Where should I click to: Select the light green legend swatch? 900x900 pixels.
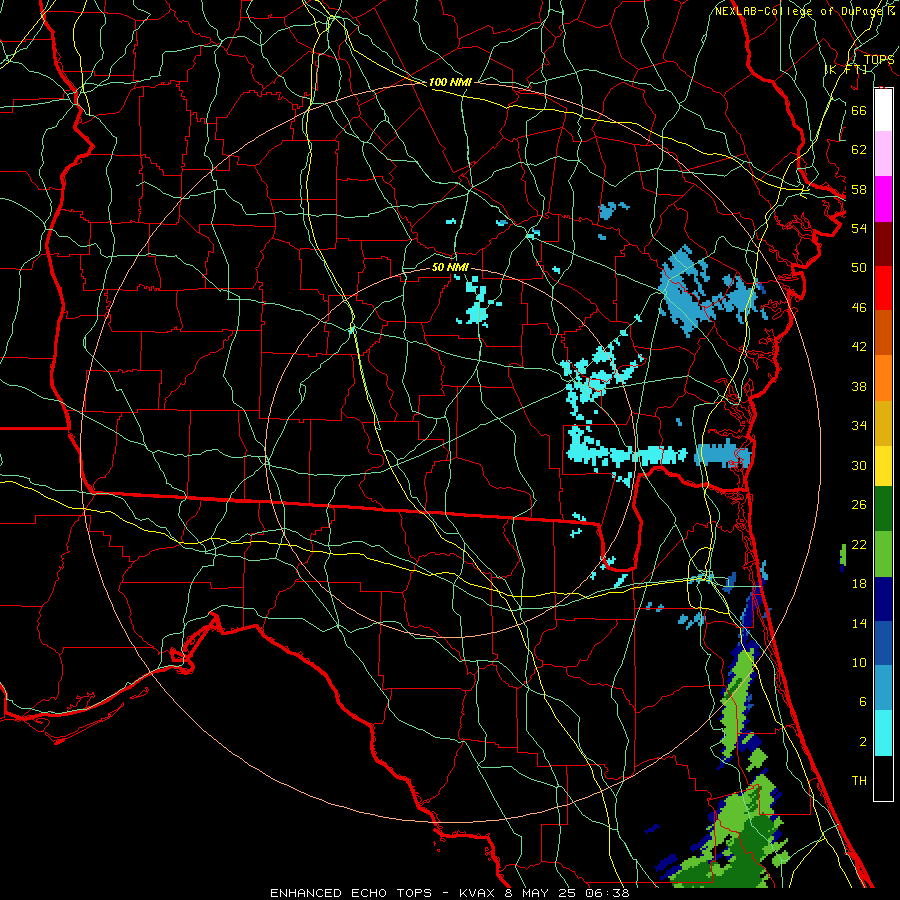pyautogui.click(x=883, y=554)
